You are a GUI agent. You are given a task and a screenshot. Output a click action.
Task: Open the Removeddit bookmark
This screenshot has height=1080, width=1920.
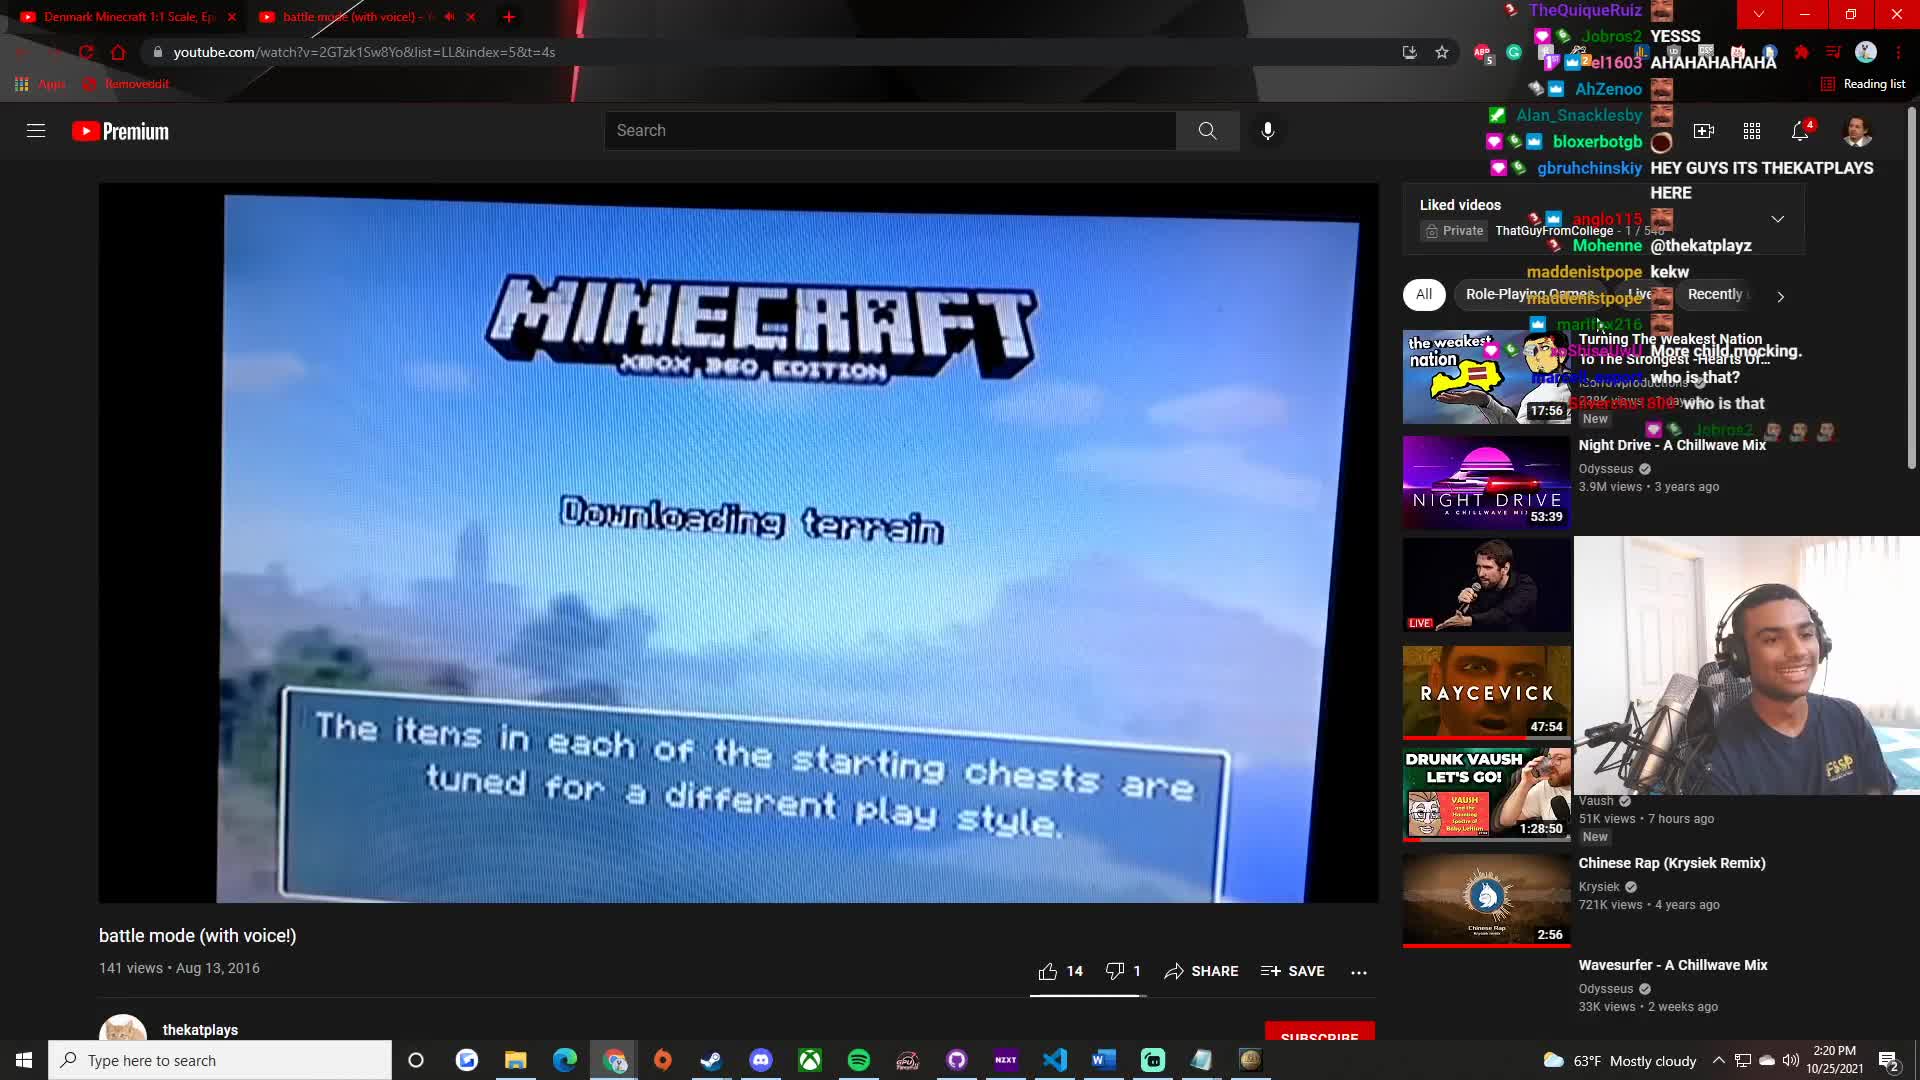click(126, 84)
